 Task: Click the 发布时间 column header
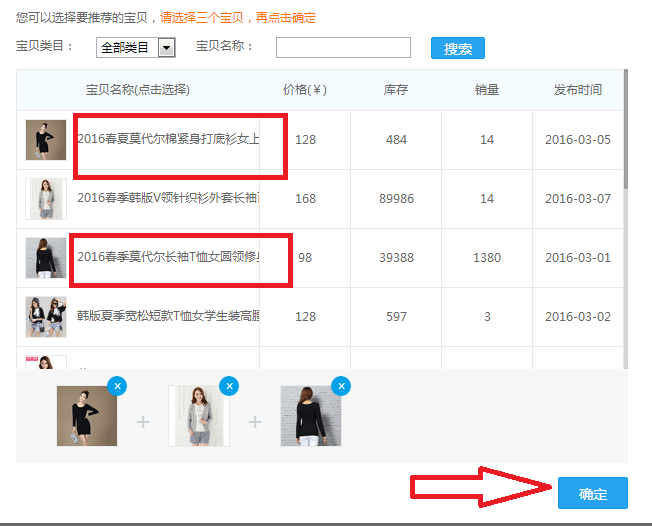pos(578,90)
